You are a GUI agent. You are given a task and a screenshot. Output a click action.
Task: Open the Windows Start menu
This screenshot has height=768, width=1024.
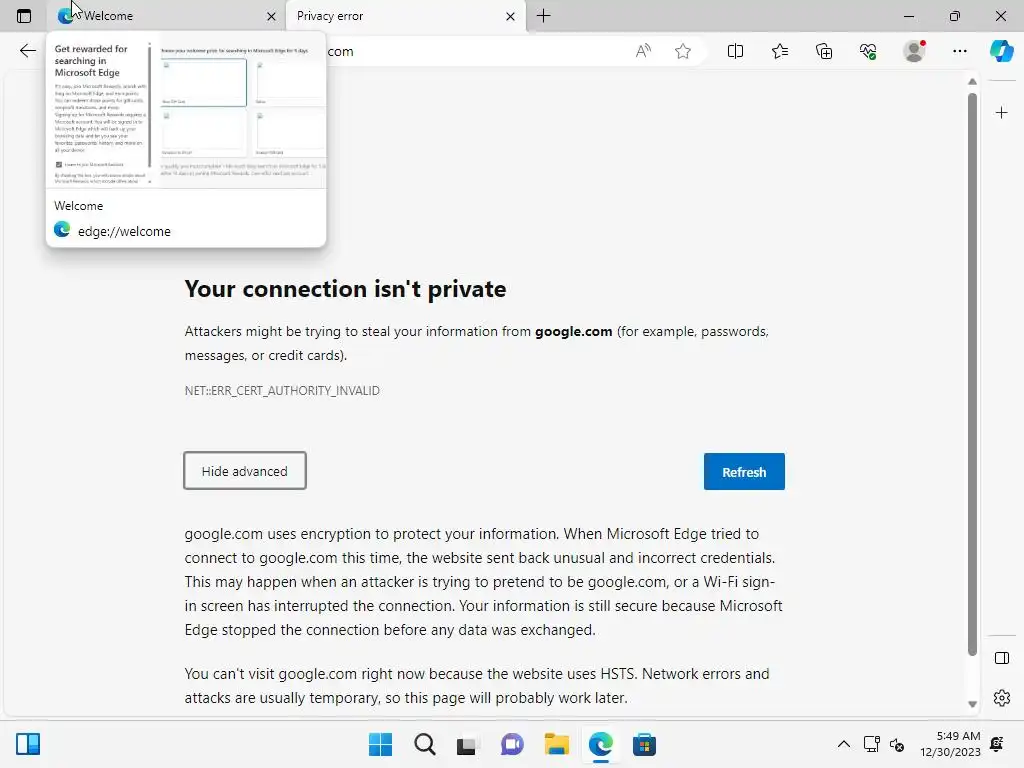[380, 744]
